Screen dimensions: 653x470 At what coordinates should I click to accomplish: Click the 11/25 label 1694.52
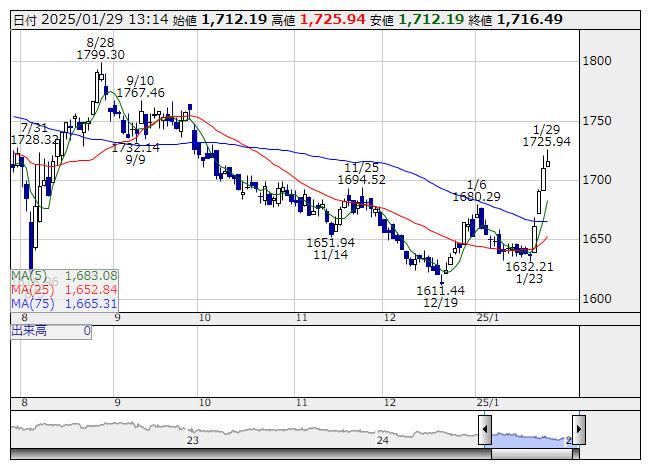(361, 174)
